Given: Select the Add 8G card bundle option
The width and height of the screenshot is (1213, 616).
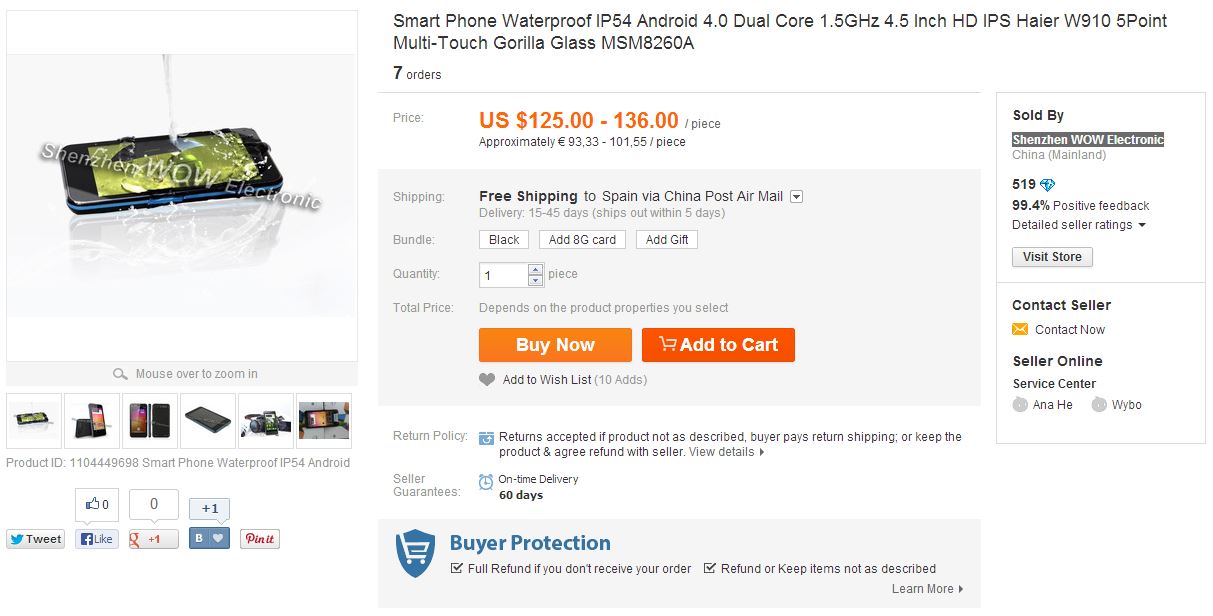Looking at the screenshot, I should [x=582, y=239].
